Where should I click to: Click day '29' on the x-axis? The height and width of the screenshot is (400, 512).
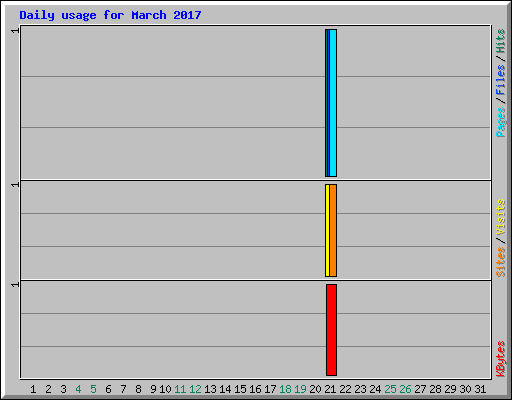pos(450,389)
